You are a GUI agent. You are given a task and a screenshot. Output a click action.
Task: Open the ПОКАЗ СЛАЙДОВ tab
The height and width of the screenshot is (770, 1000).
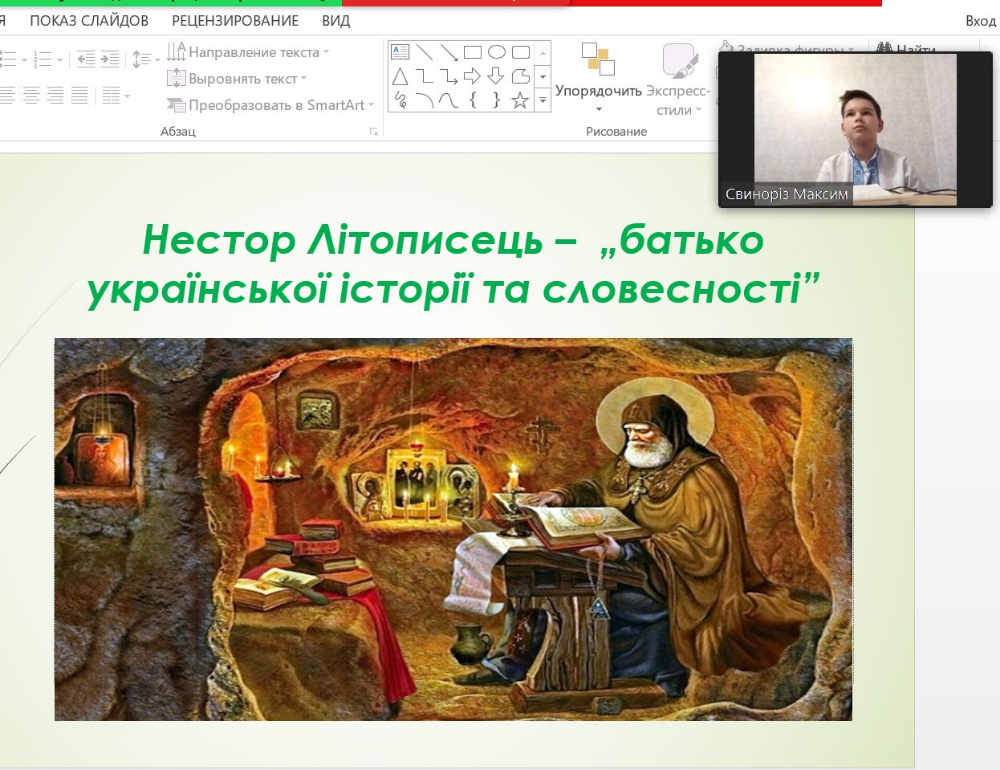coord(89,21)
